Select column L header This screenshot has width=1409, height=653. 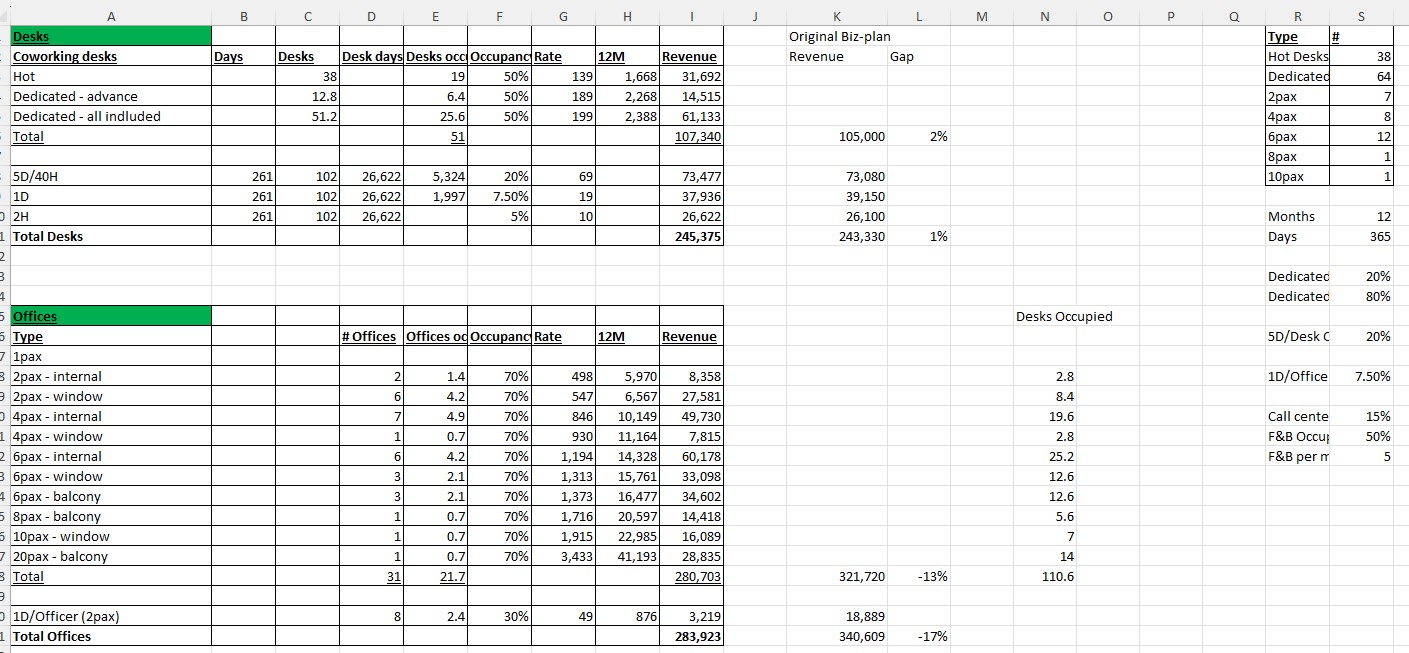pos(920,16)
